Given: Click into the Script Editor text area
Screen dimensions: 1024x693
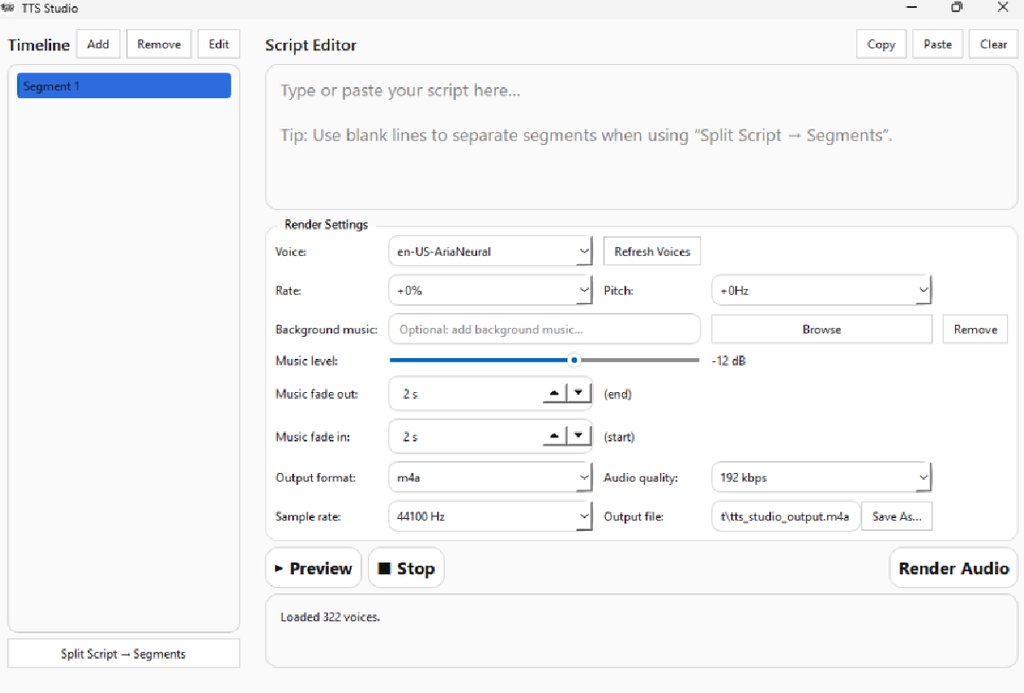Looking at the screenshot, I should [x=640, y=140].
